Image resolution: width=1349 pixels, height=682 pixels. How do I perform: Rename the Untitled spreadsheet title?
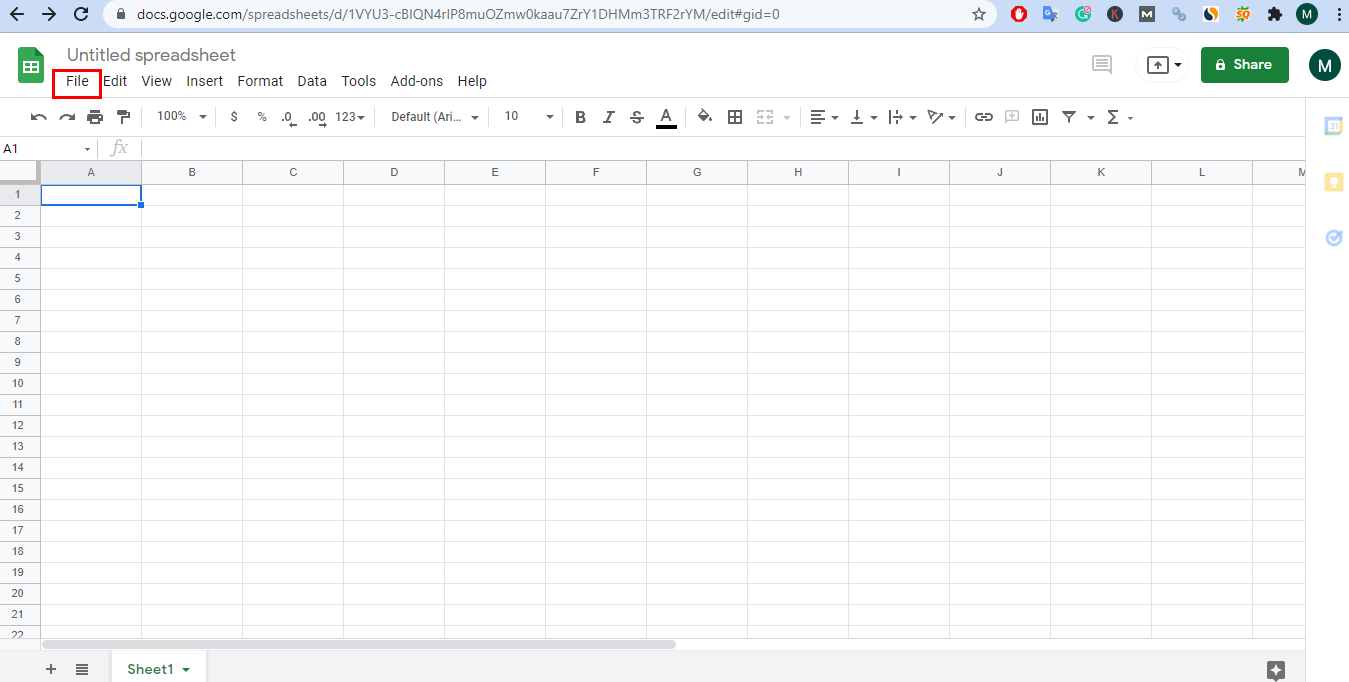point(151,55)
